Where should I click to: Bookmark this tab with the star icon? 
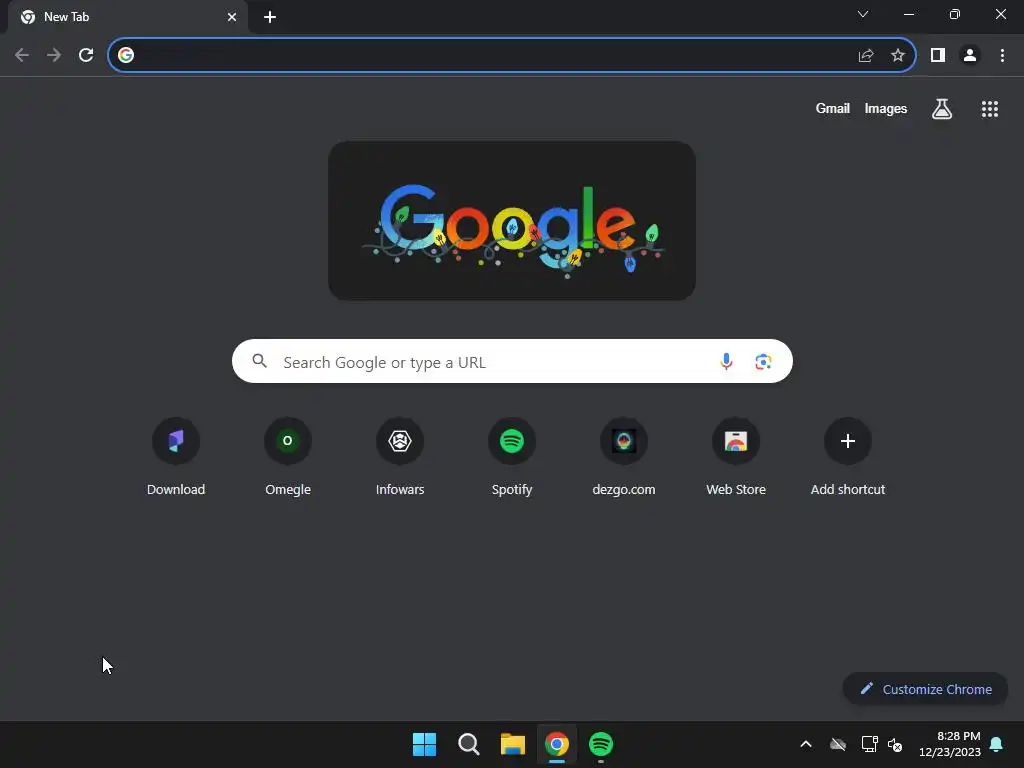898,56
